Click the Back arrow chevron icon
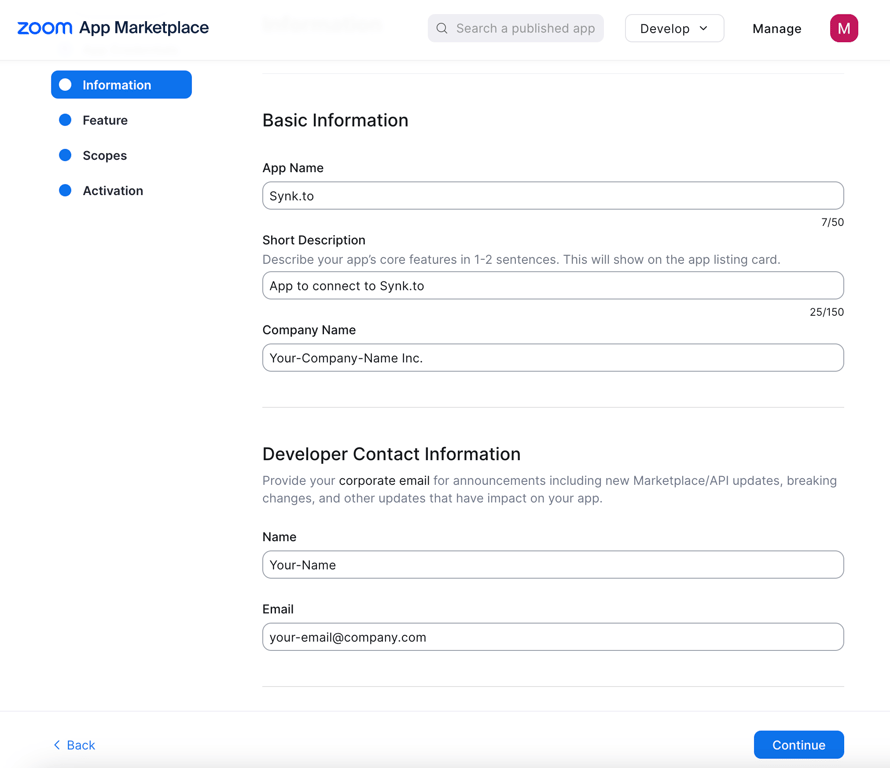Image resolution: width=890 pixels, height=768 pixels. (57, 745)
